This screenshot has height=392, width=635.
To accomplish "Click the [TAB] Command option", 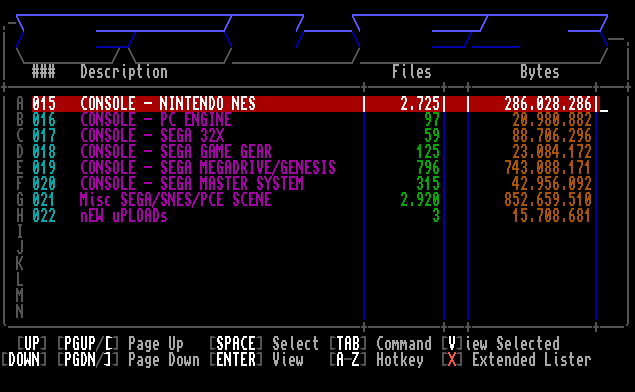I will pyautogui.click(x=380, y=344).
